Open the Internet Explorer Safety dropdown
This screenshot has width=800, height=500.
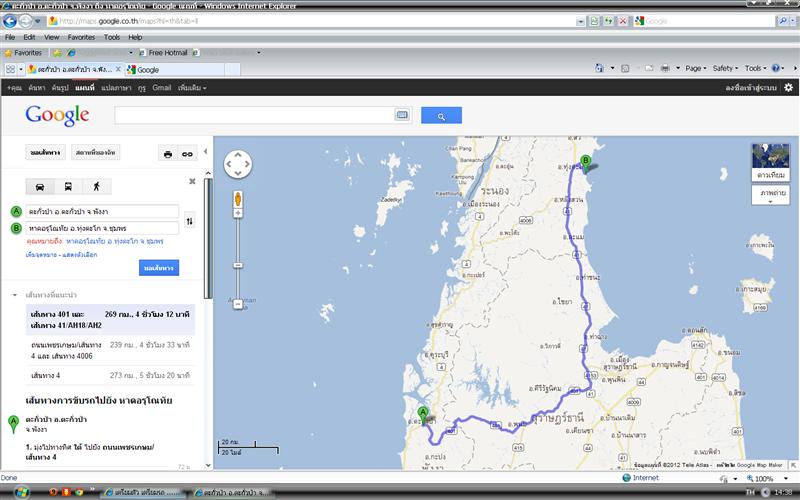(726, 68)
